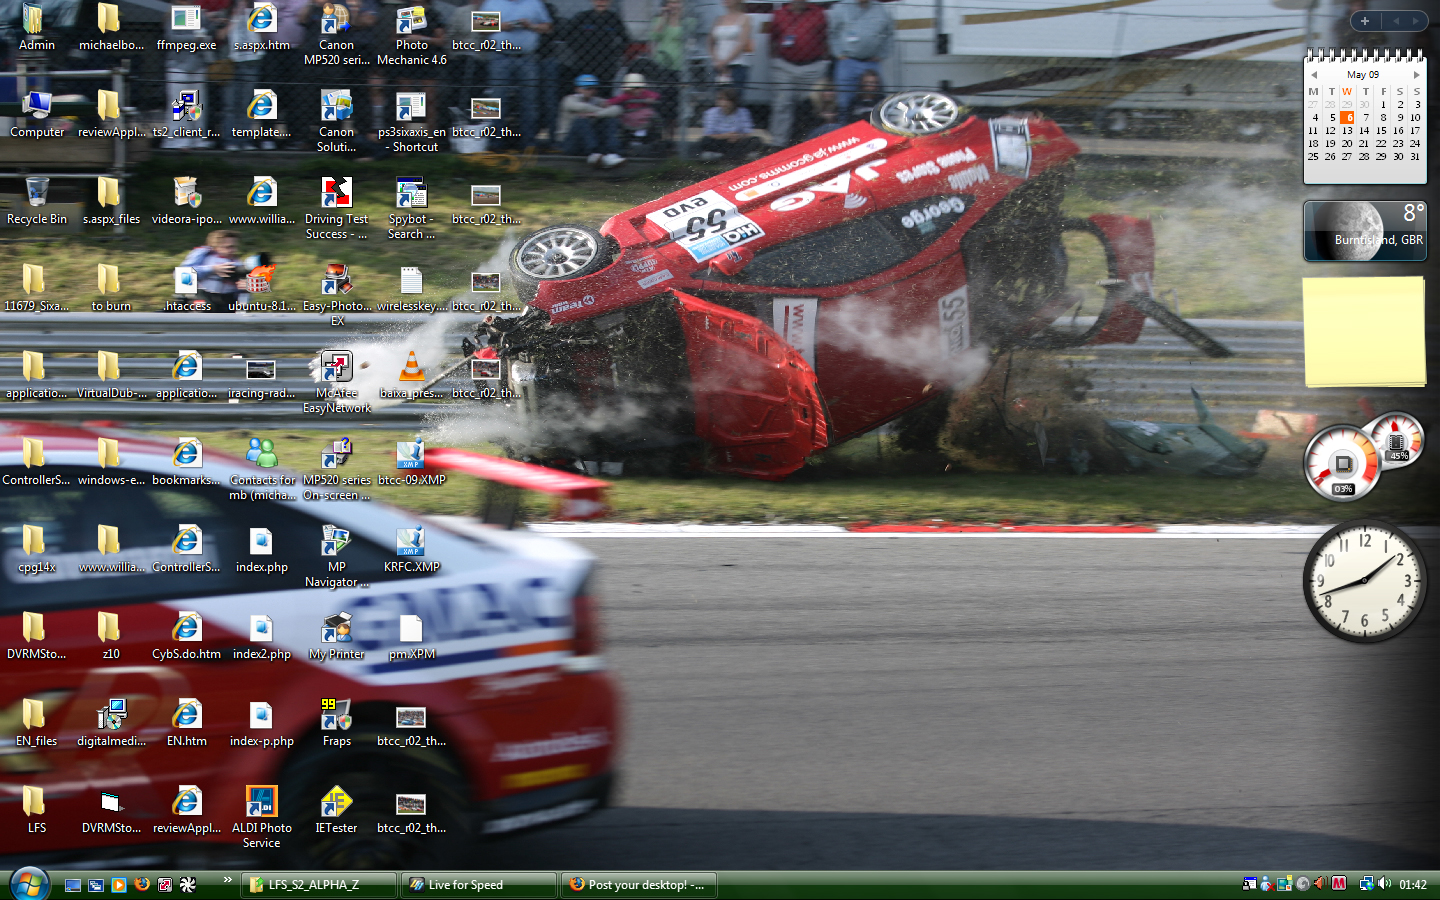Select the digitalmedi installer icon
Viewport: 1440px width, 900px height.
click(x=111, y=724)
